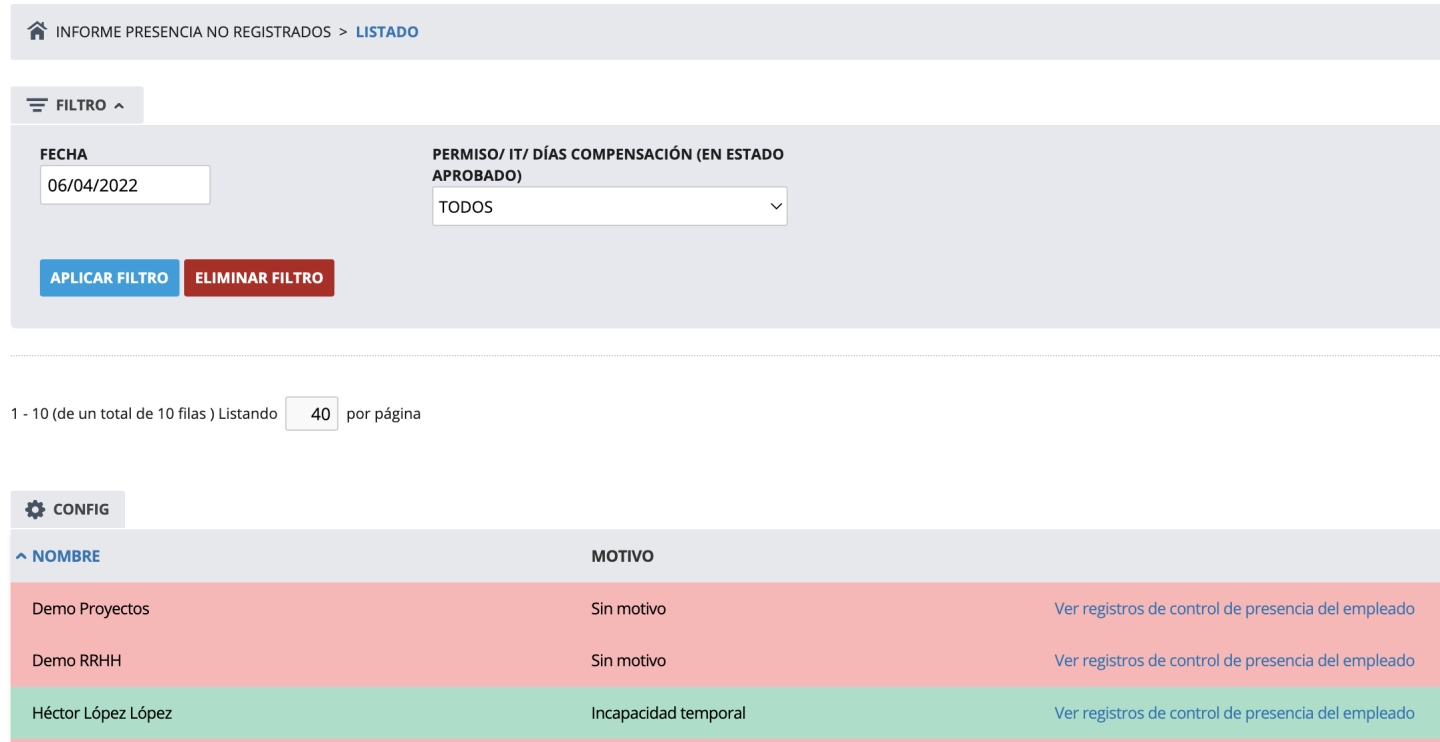Open presence records link for Demo Proyectos
The image size is (1440, 742).
tap(1234, 608)
